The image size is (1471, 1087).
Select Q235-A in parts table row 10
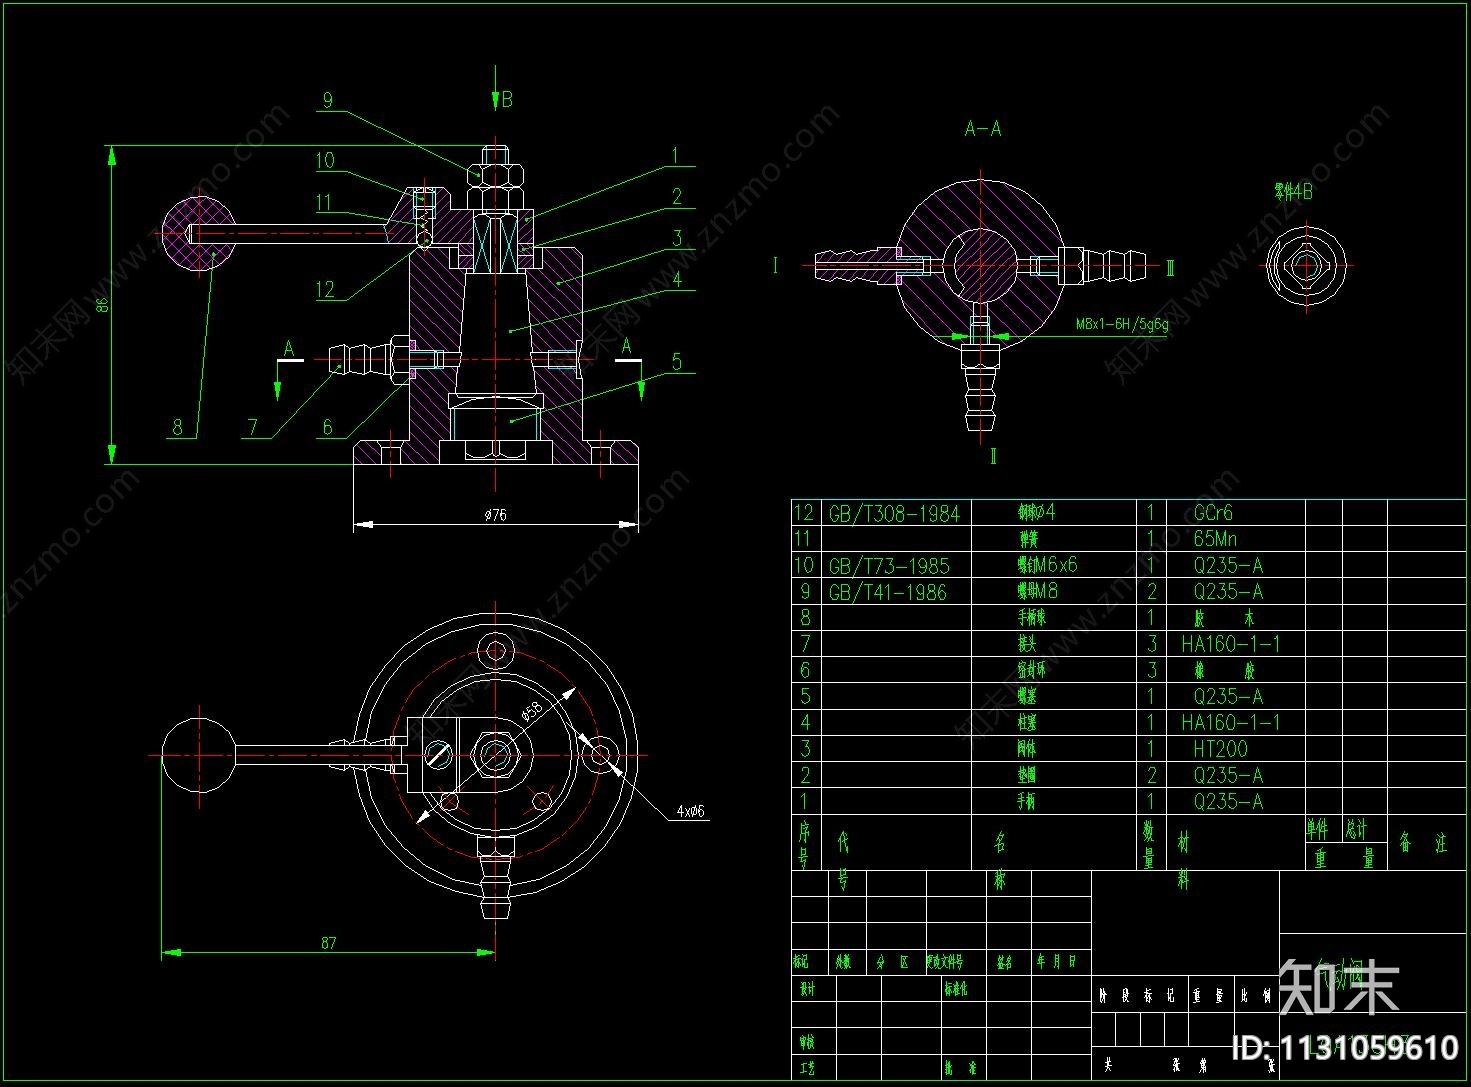pos(1228,565)
